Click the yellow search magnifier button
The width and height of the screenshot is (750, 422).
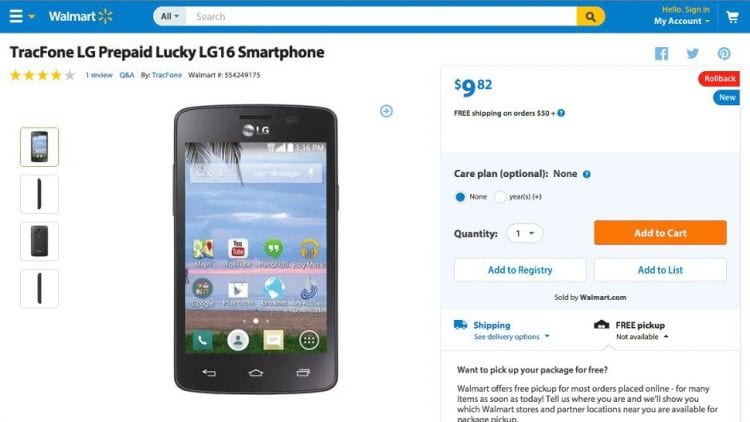coord(591,17)
